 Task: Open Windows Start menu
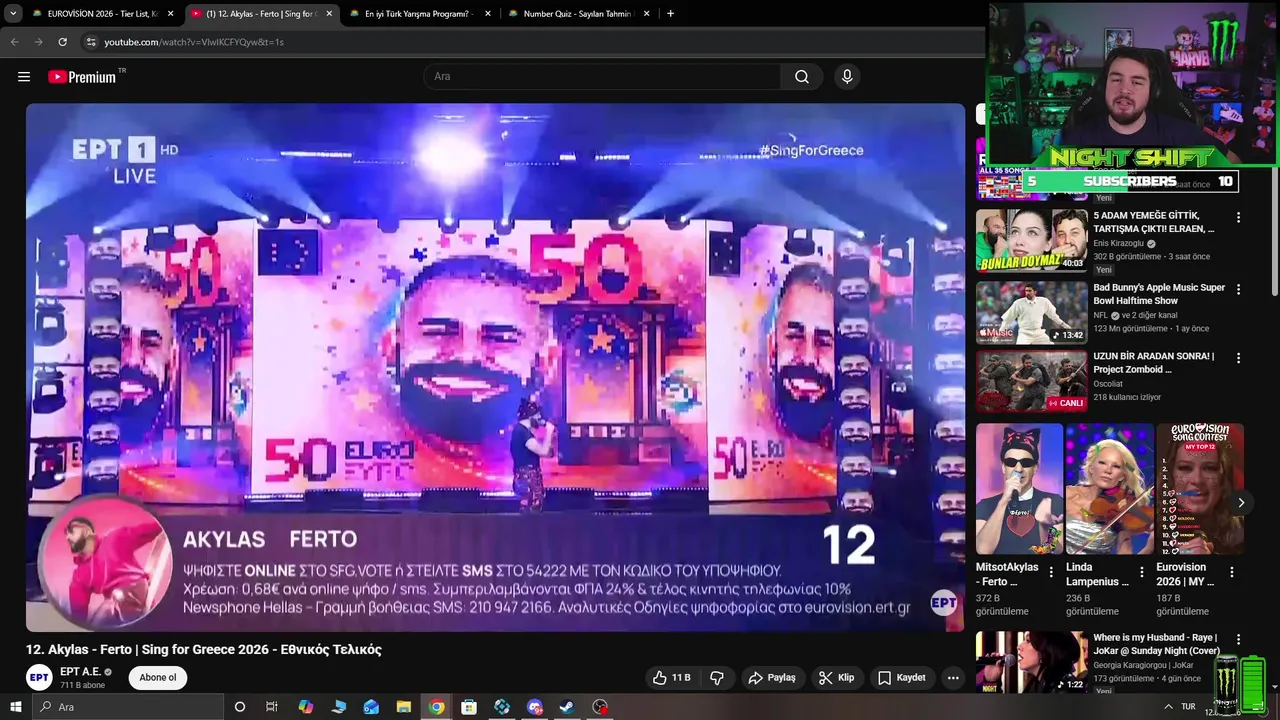pos(15,707)
